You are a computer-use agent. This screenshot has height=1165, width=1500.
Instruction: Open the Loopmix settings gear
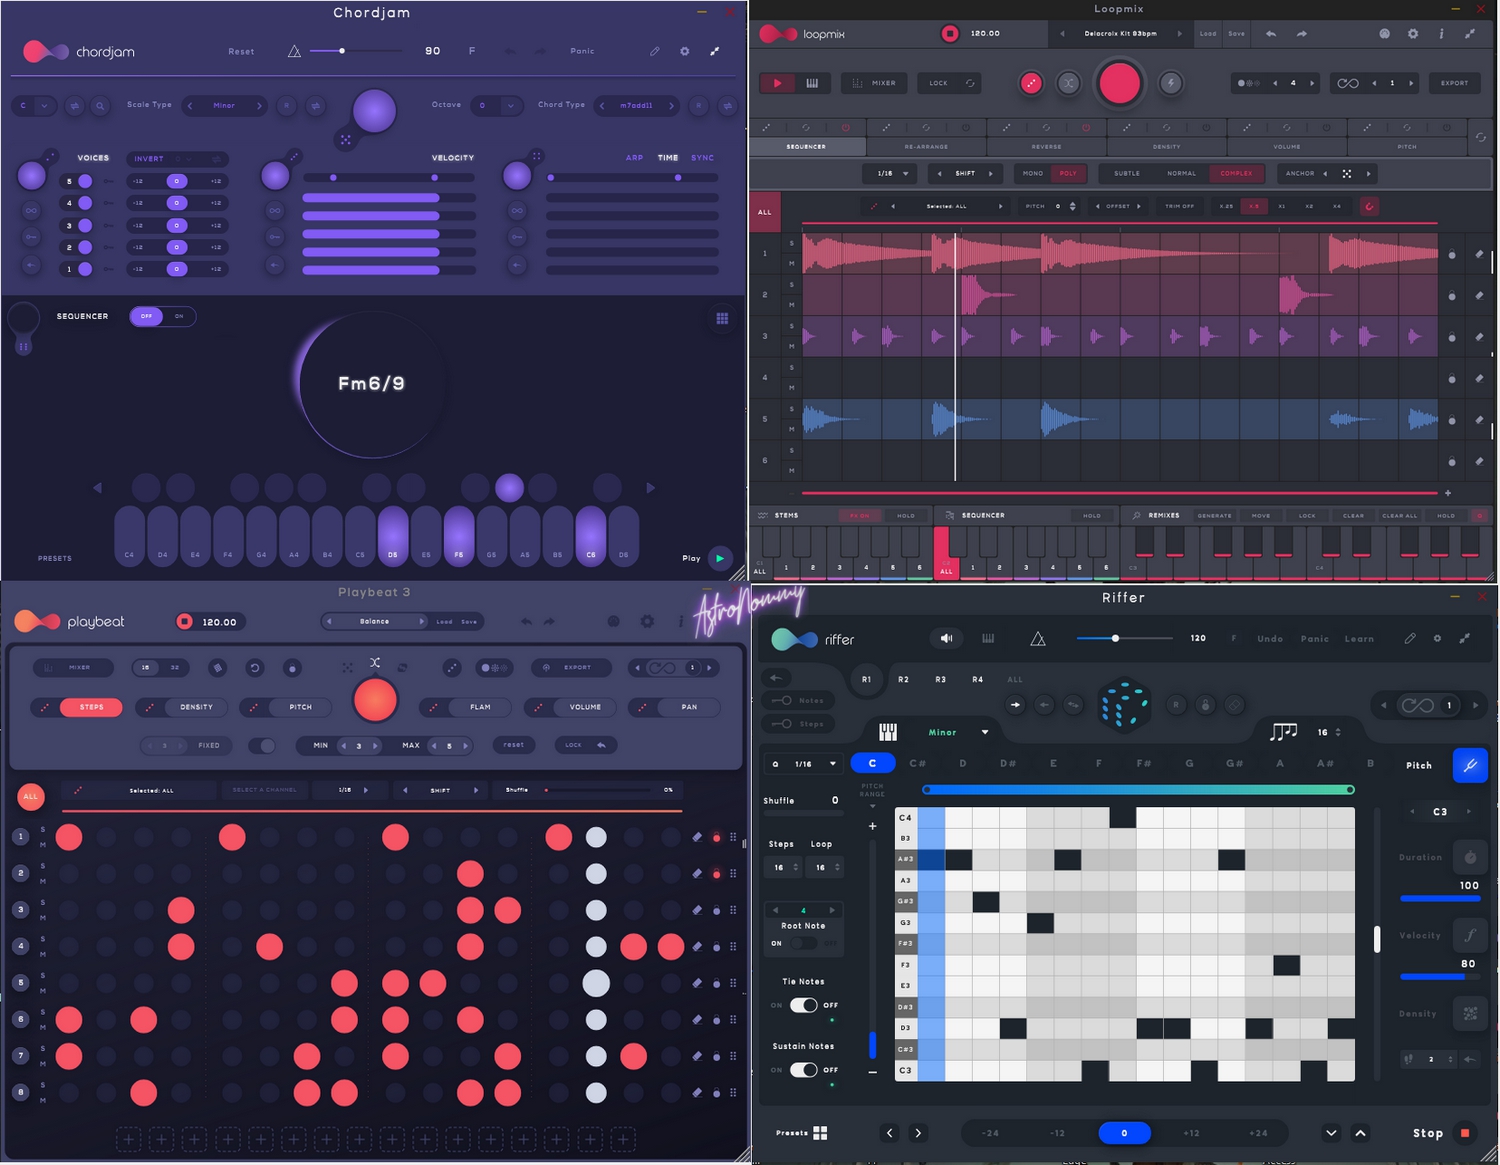tap(1413, 33)
